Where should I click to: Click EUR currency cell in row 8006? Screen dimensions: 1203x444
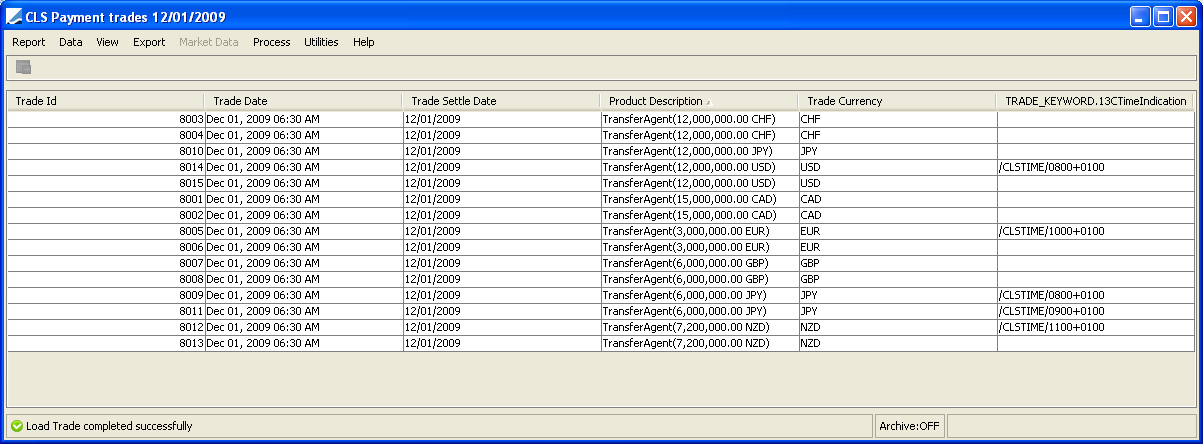click(x=897, y=247)
